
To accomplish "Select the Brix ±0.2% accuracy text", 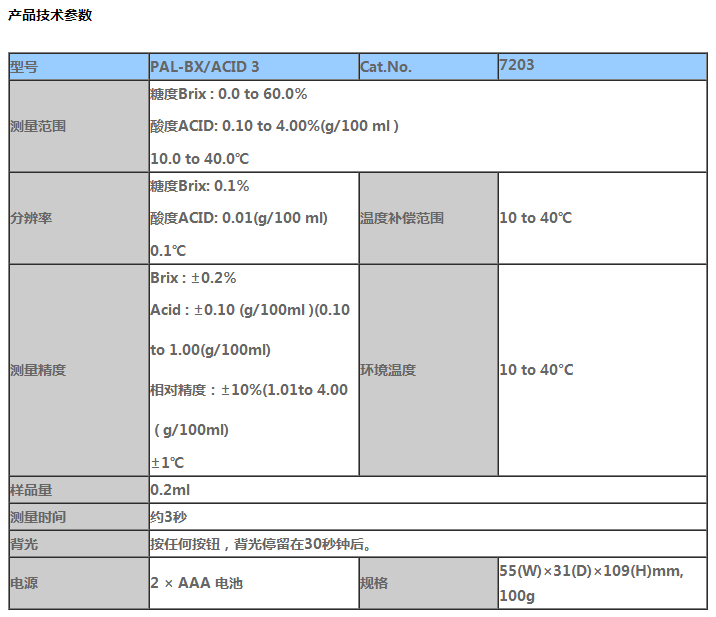I will pos(193,278).
